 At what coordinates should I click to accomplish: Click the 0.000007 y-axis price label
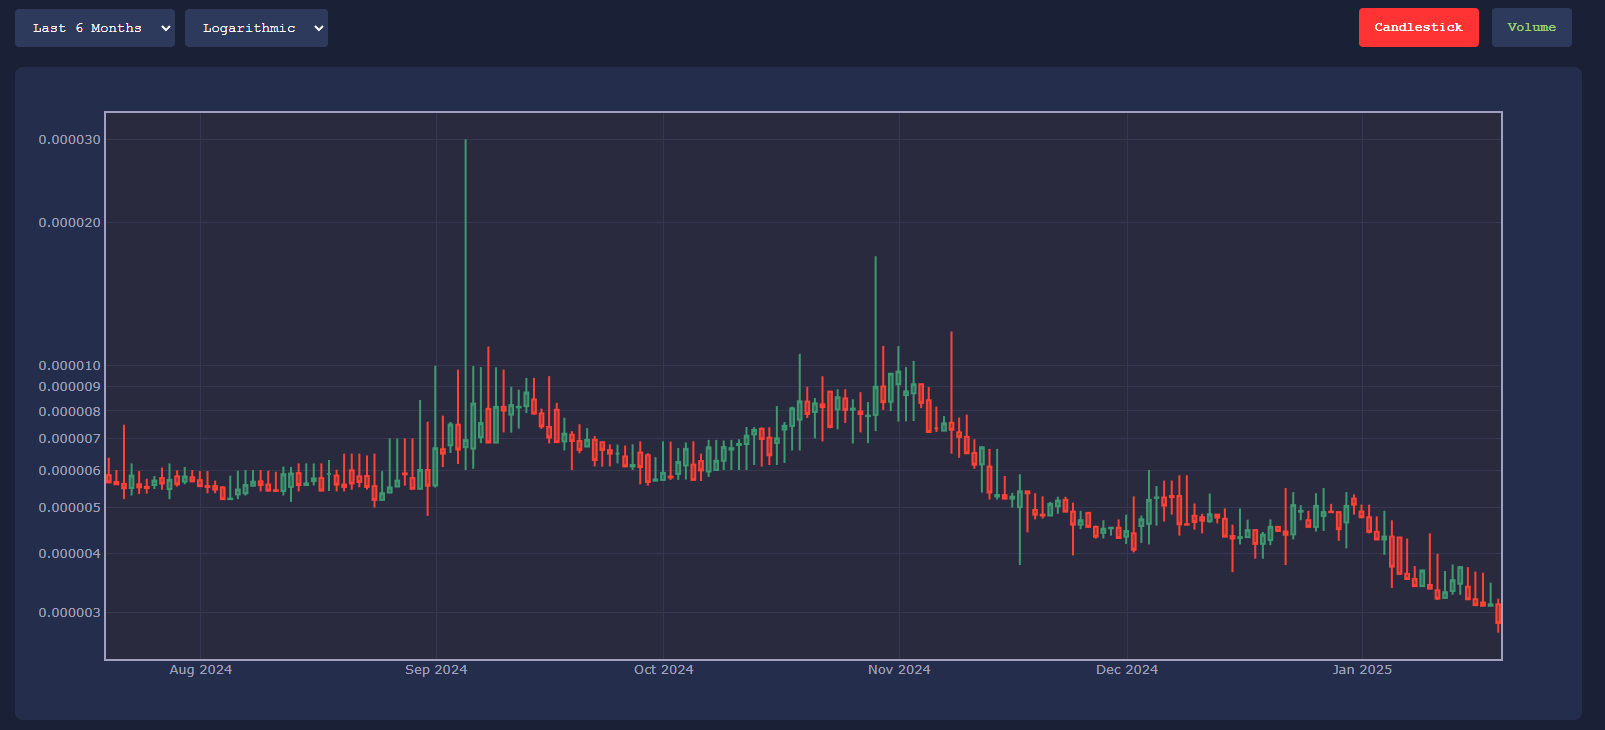(70, 439)
